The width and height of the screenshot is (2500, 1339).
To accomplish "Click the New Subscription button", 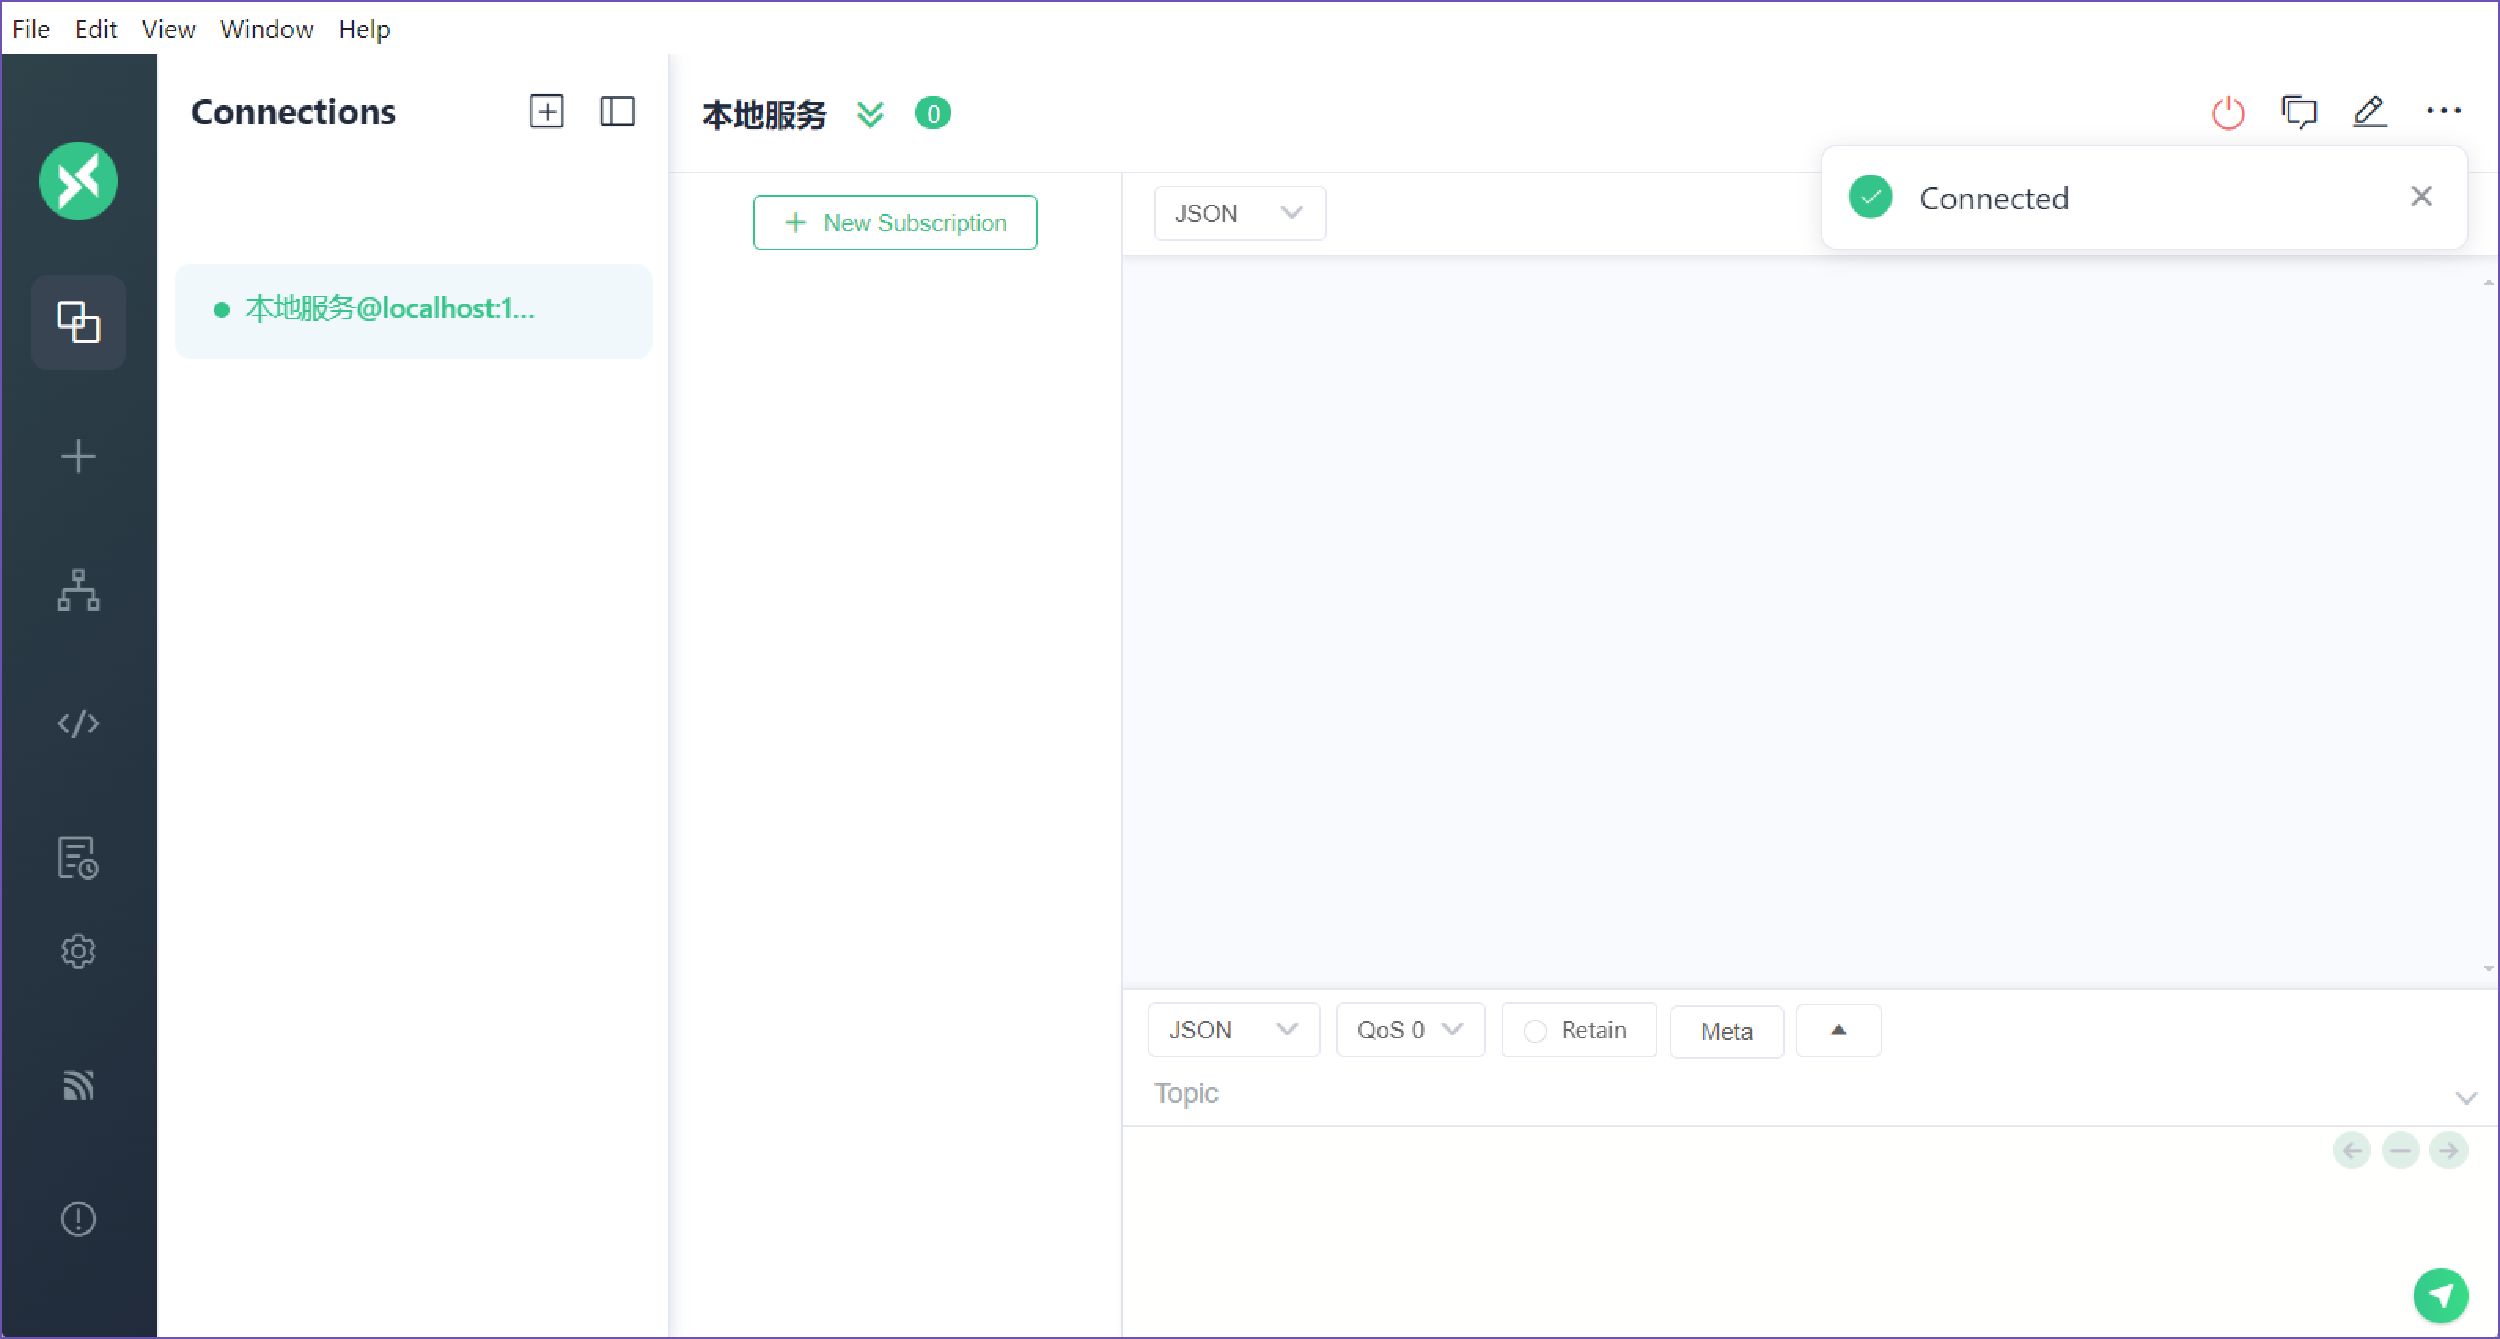I will 895,223.
